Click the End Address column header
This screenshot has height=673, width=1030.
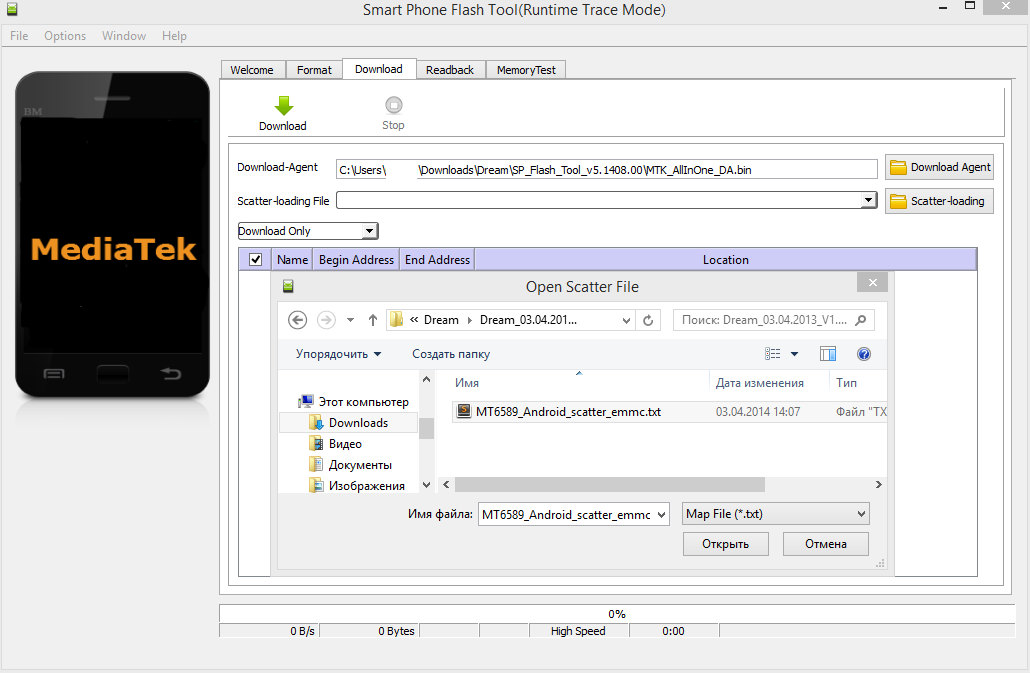(437, 259)
